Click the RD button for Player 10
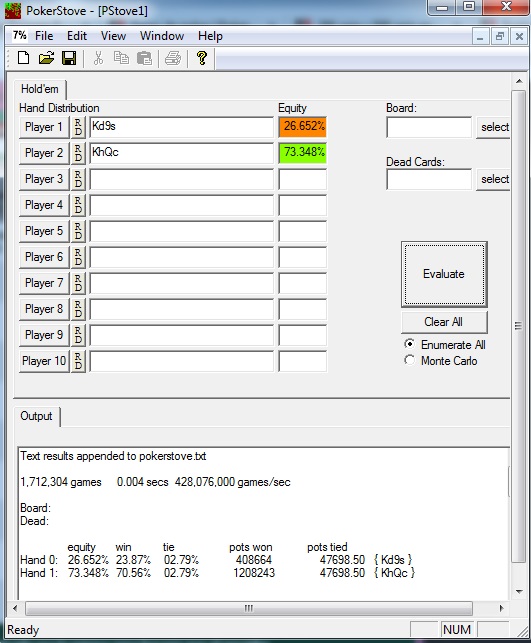The height and width of the screenshot is (643, 531). [x=78, y=361]
